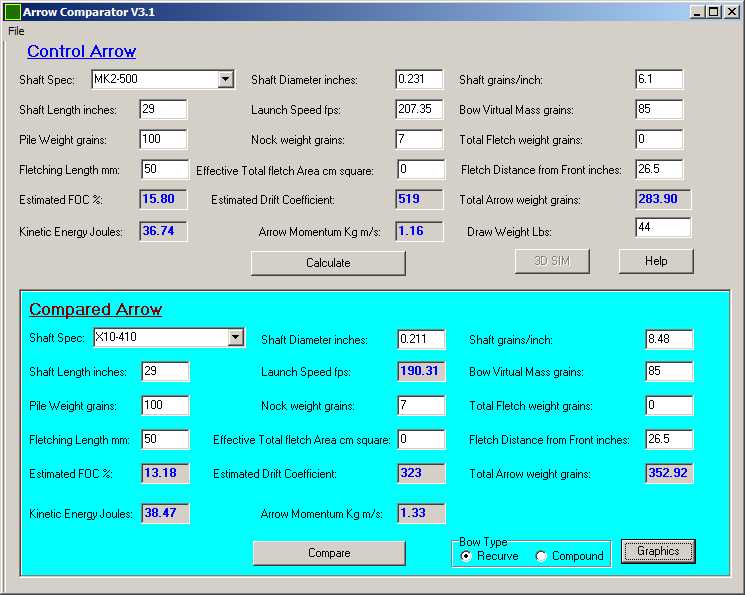Edit Control Arrow Launch Speed field 207.35

pyautogui.click(x=419, y=109)
